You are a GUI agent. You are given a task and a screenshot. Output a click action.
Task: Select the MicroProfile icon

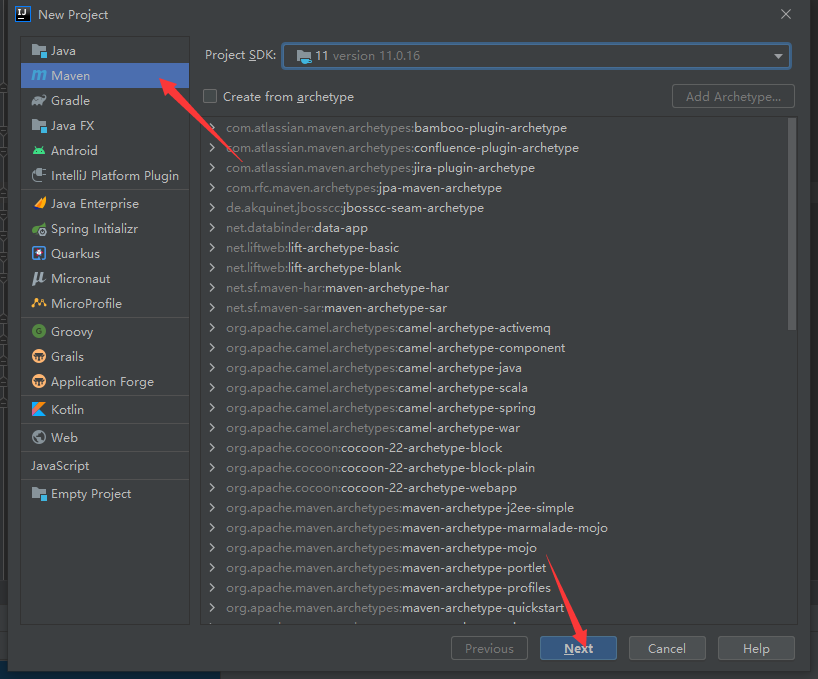click(39, 303)
